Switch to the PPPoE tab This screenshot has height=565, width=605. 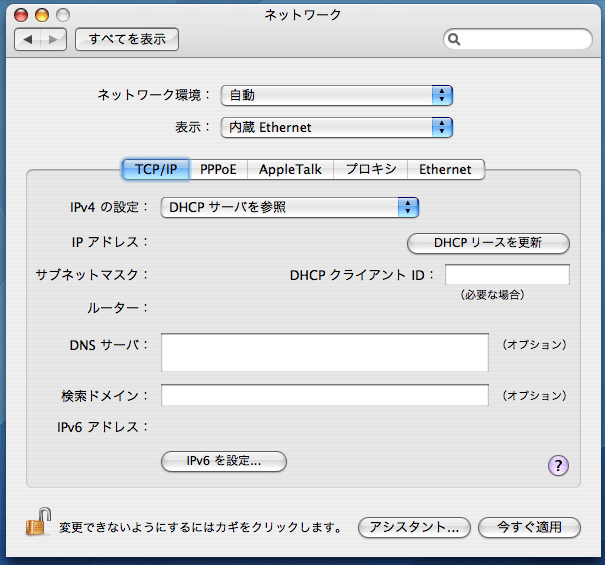point(218,169)
